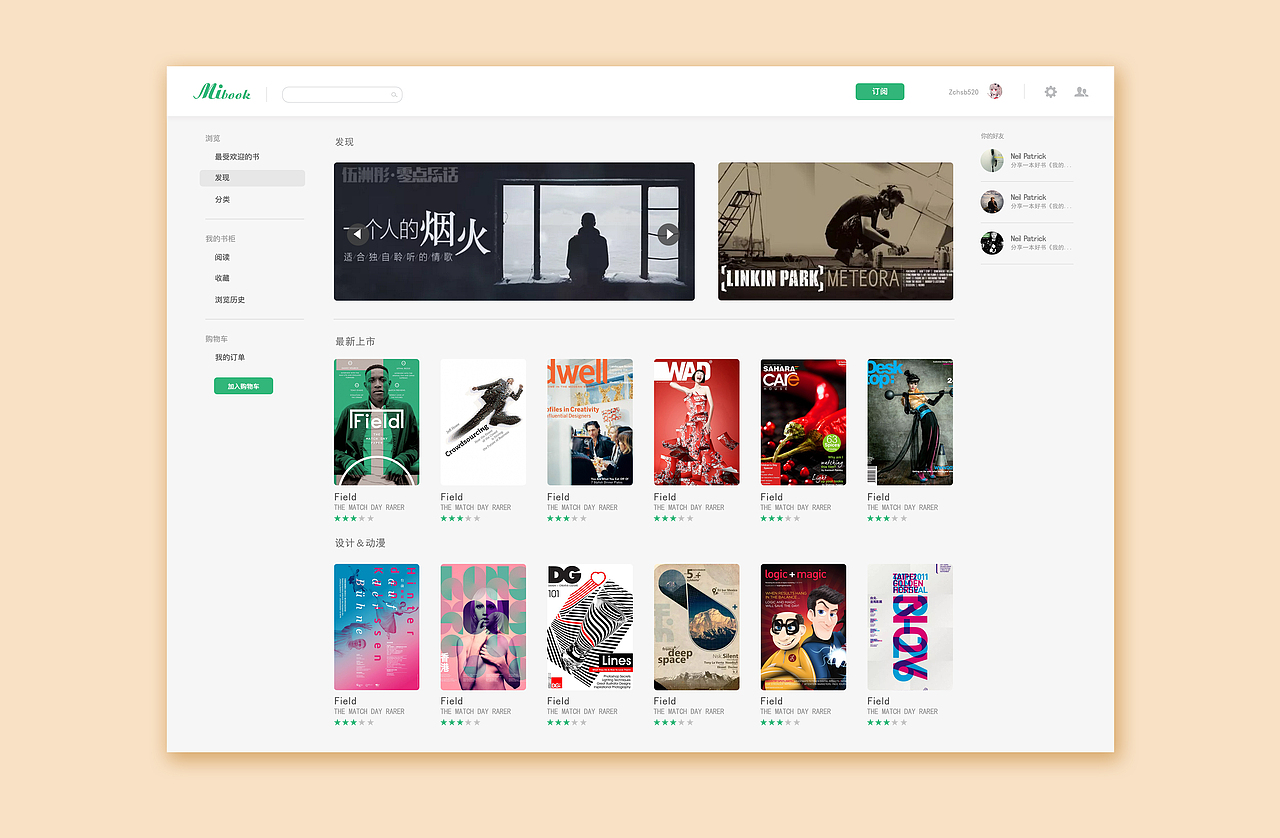Click the green 订阅 subscribe button

pos(880,92)
